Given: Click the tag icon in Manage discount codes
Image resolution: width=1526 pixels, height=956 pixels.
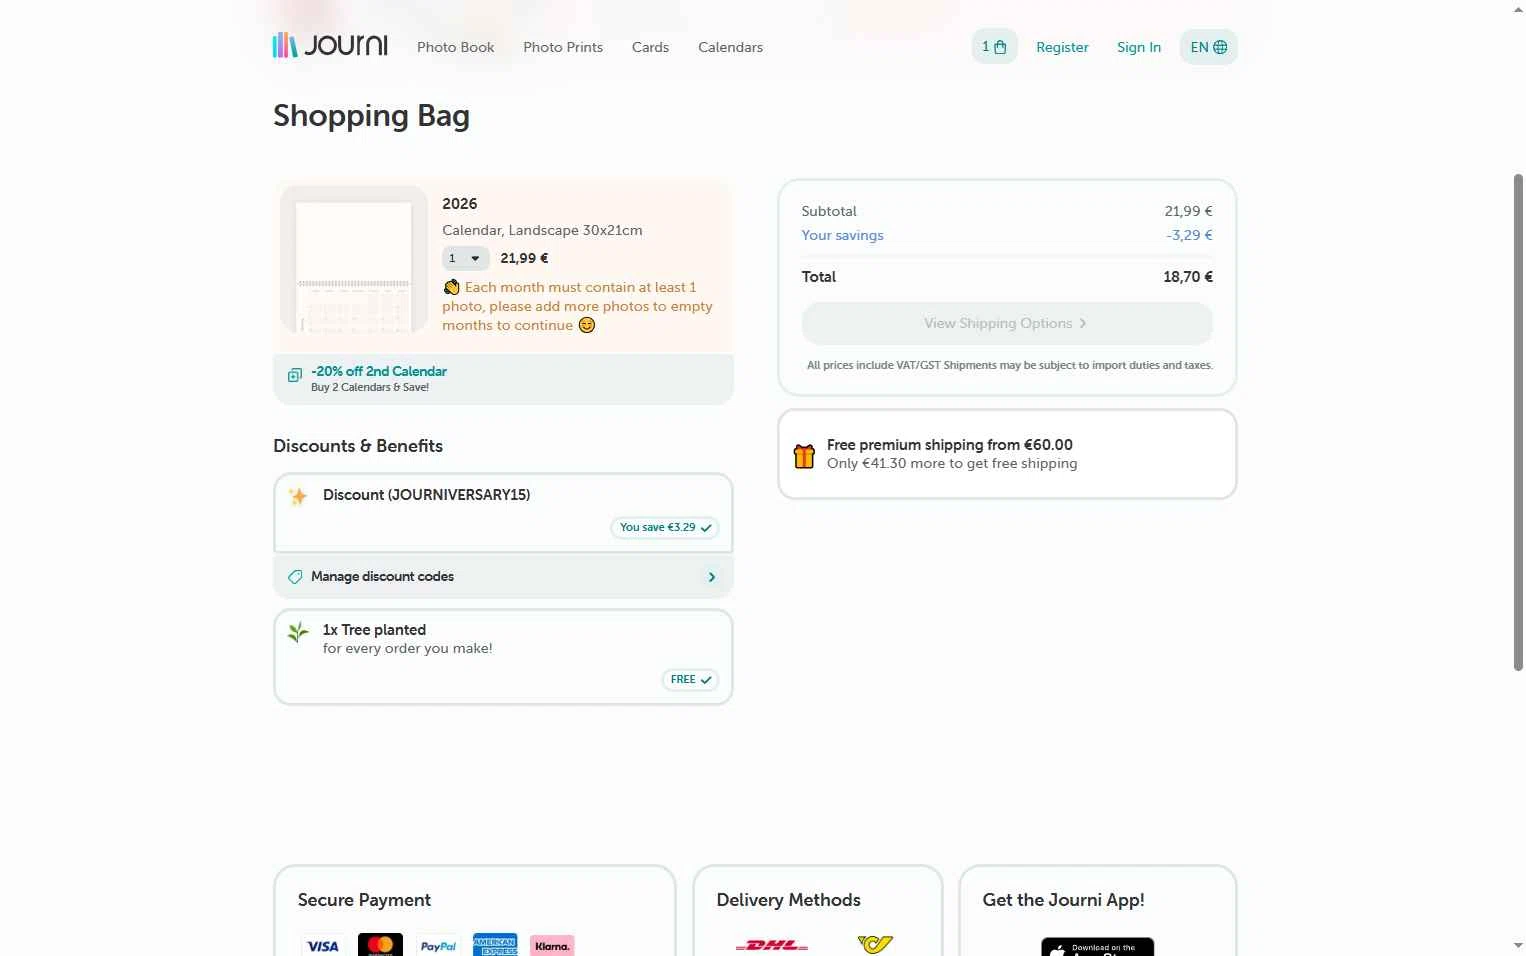Looking at the screenshot, I should click(x=295, y=577).
